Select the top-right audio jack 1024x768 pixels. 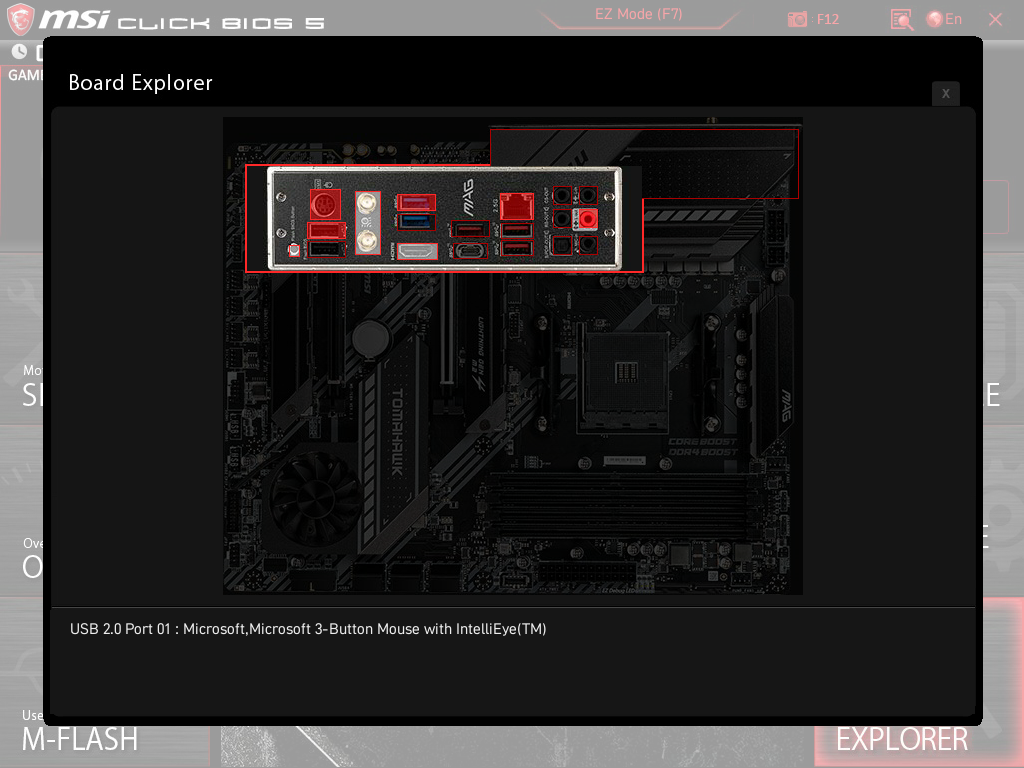[588, 195]
